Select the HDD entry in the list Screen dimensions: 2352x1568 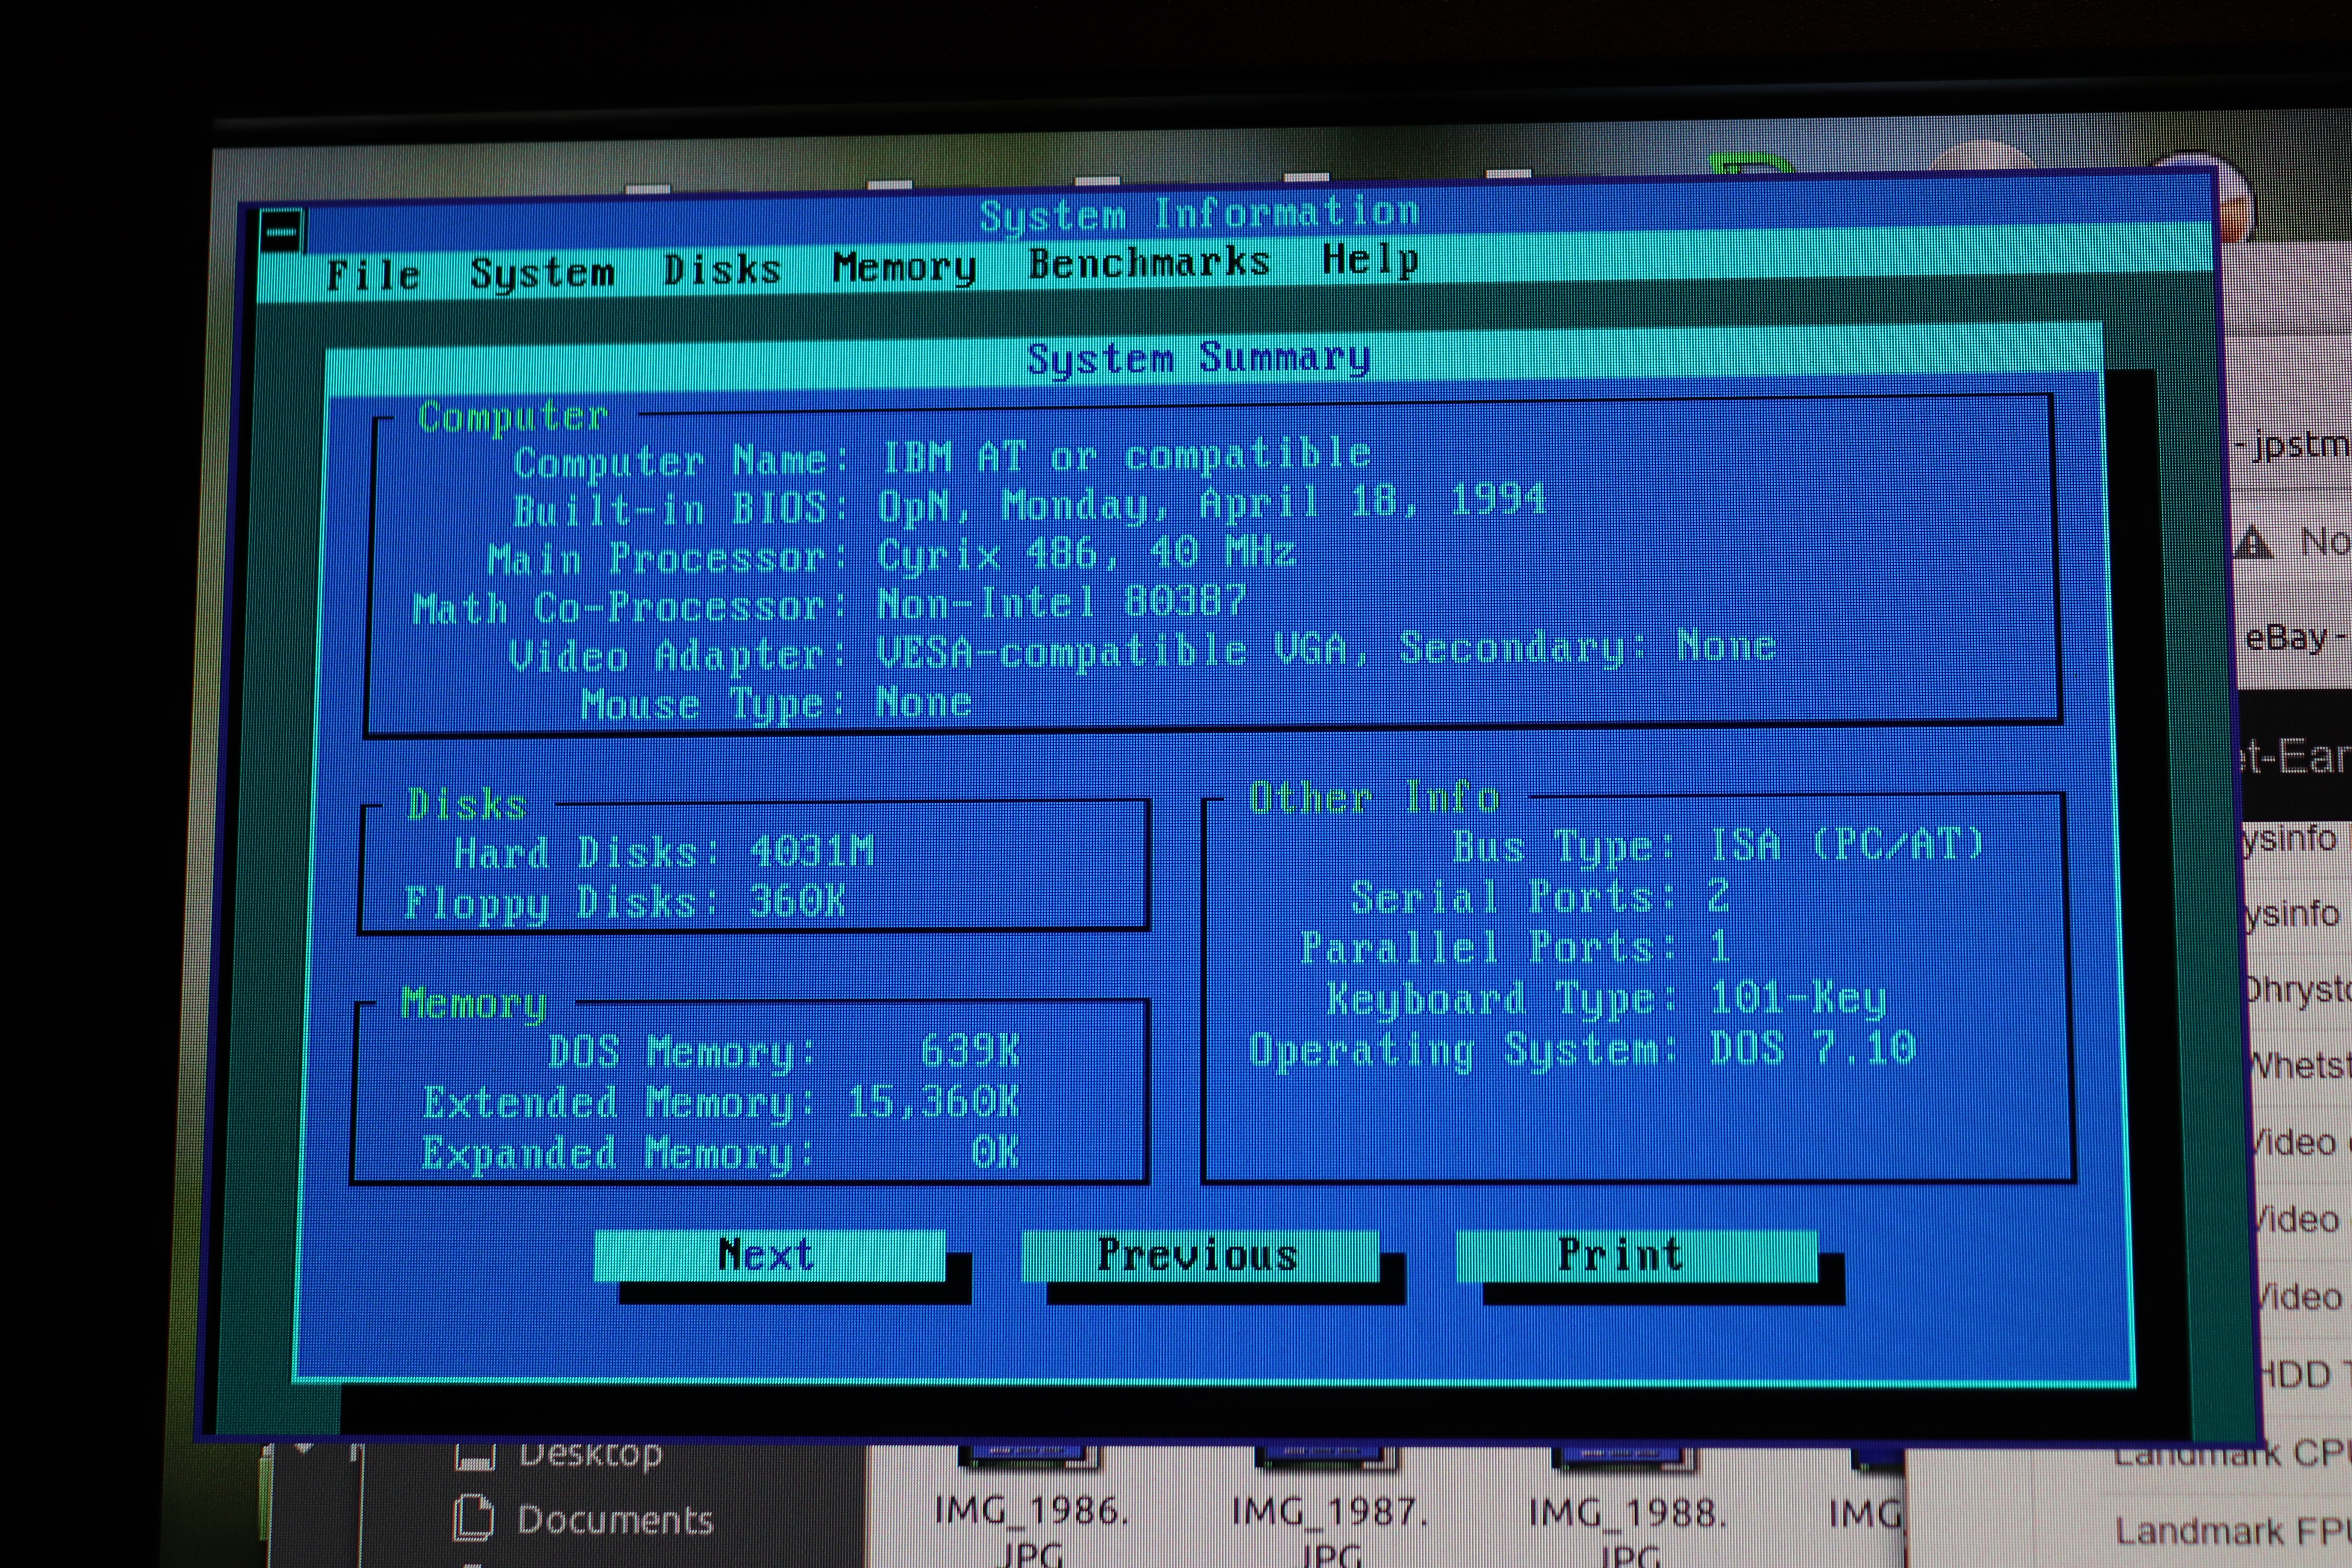2300,1374
